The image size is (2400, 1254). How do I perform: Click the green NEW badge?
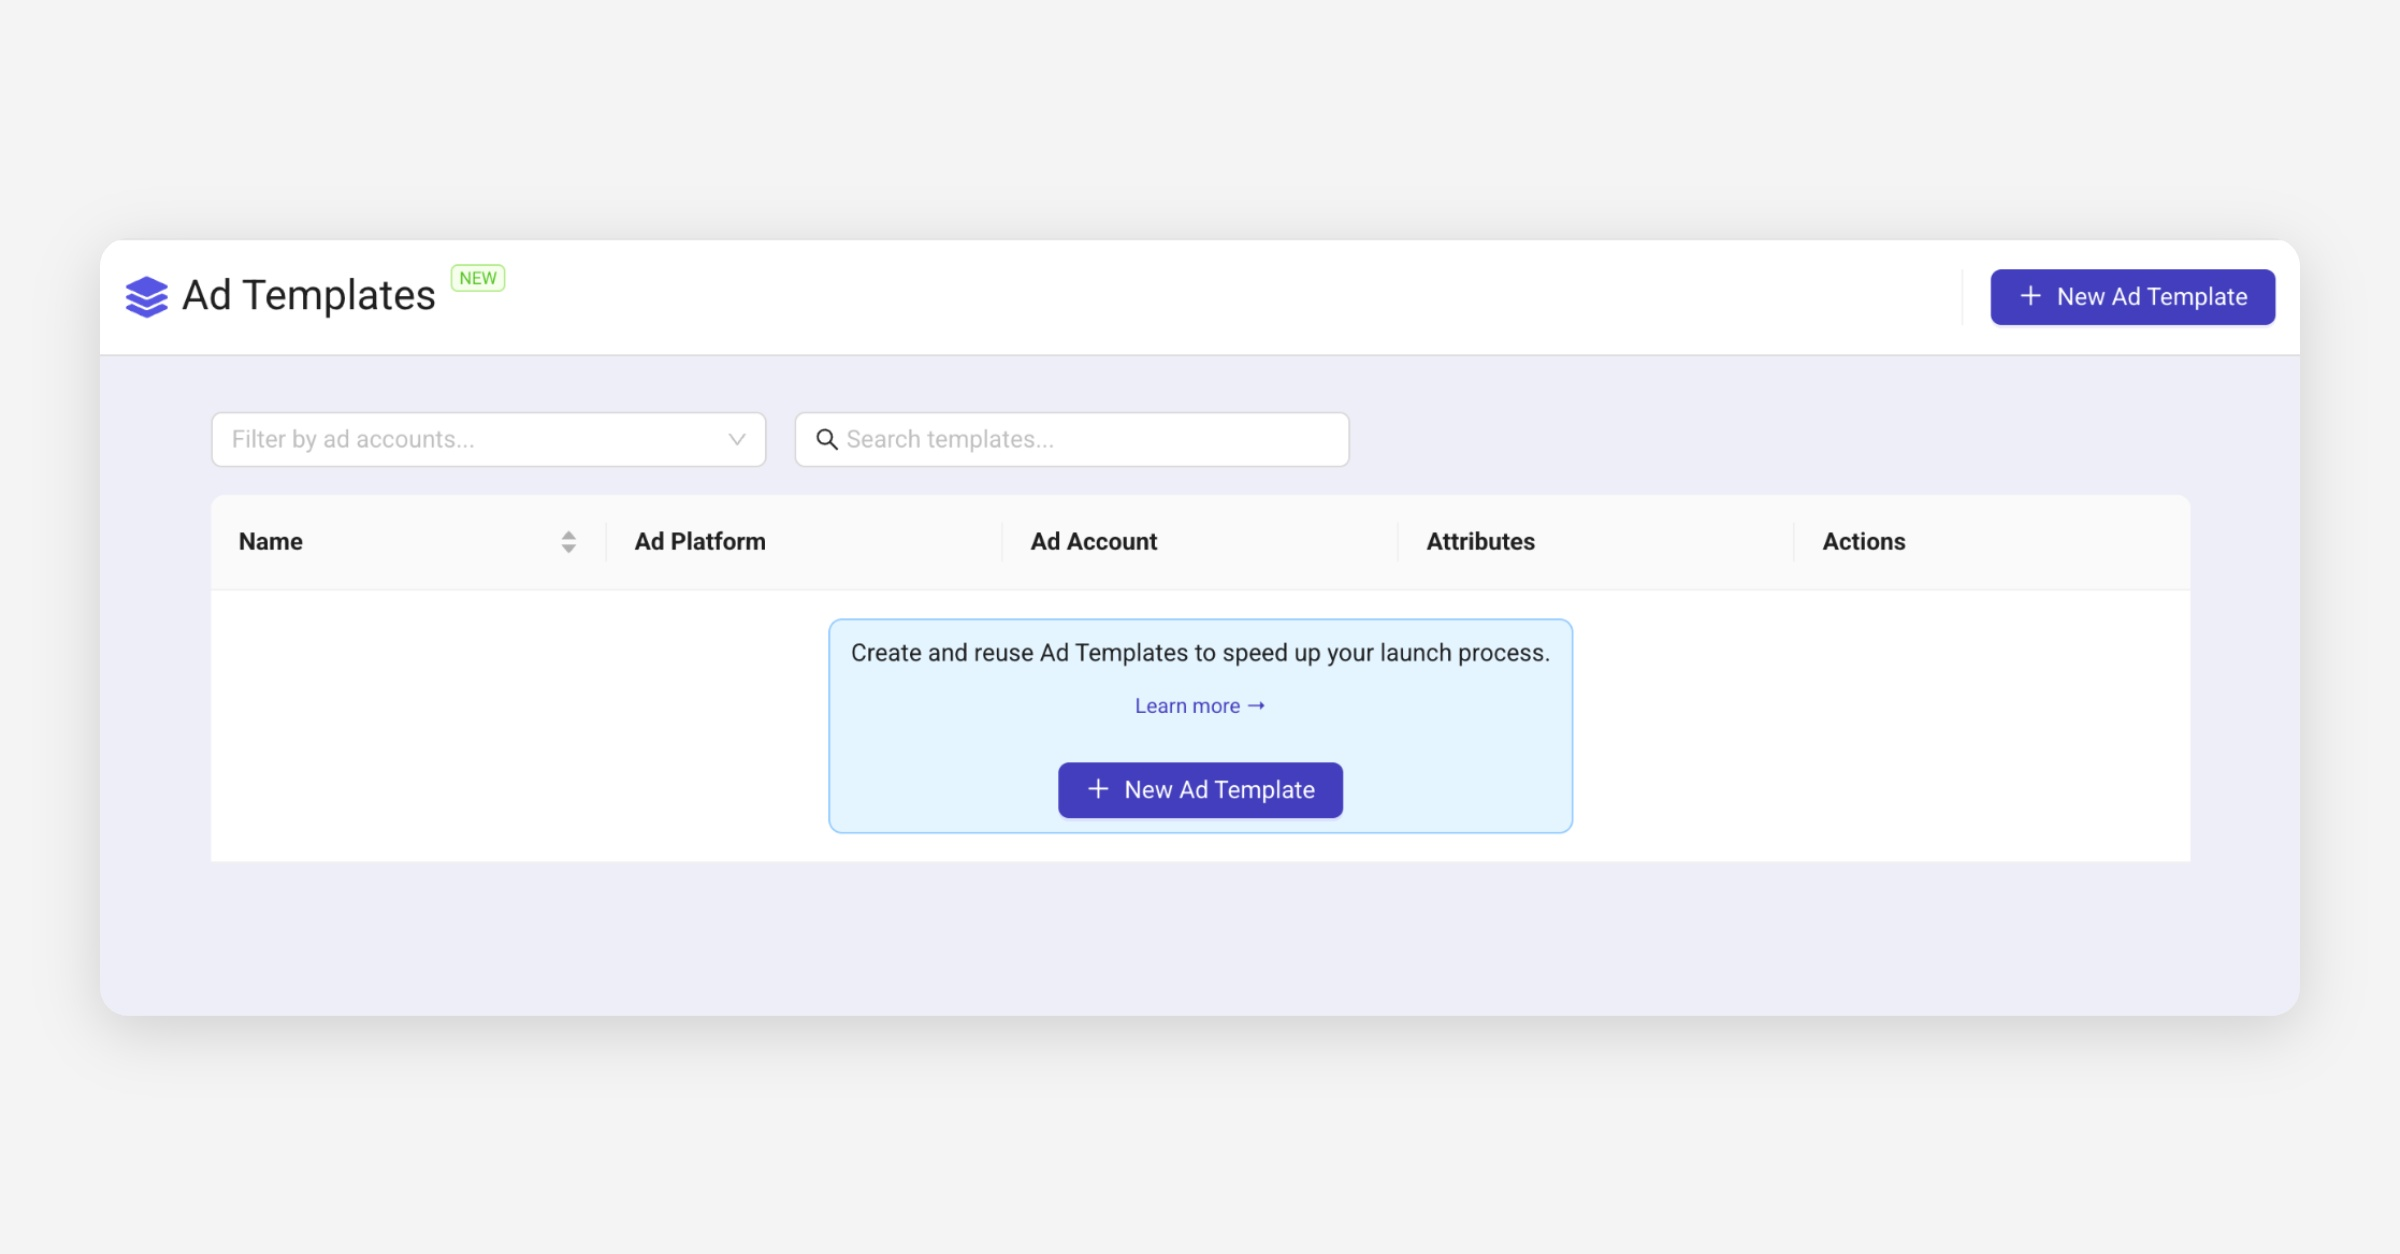coord(478,278)
